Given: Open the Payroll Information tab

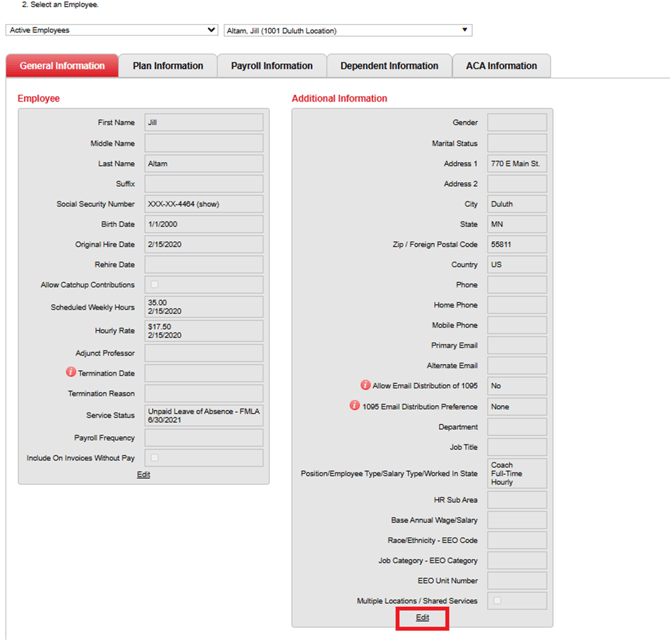Looking at the screenshot, I should [272, 66].
